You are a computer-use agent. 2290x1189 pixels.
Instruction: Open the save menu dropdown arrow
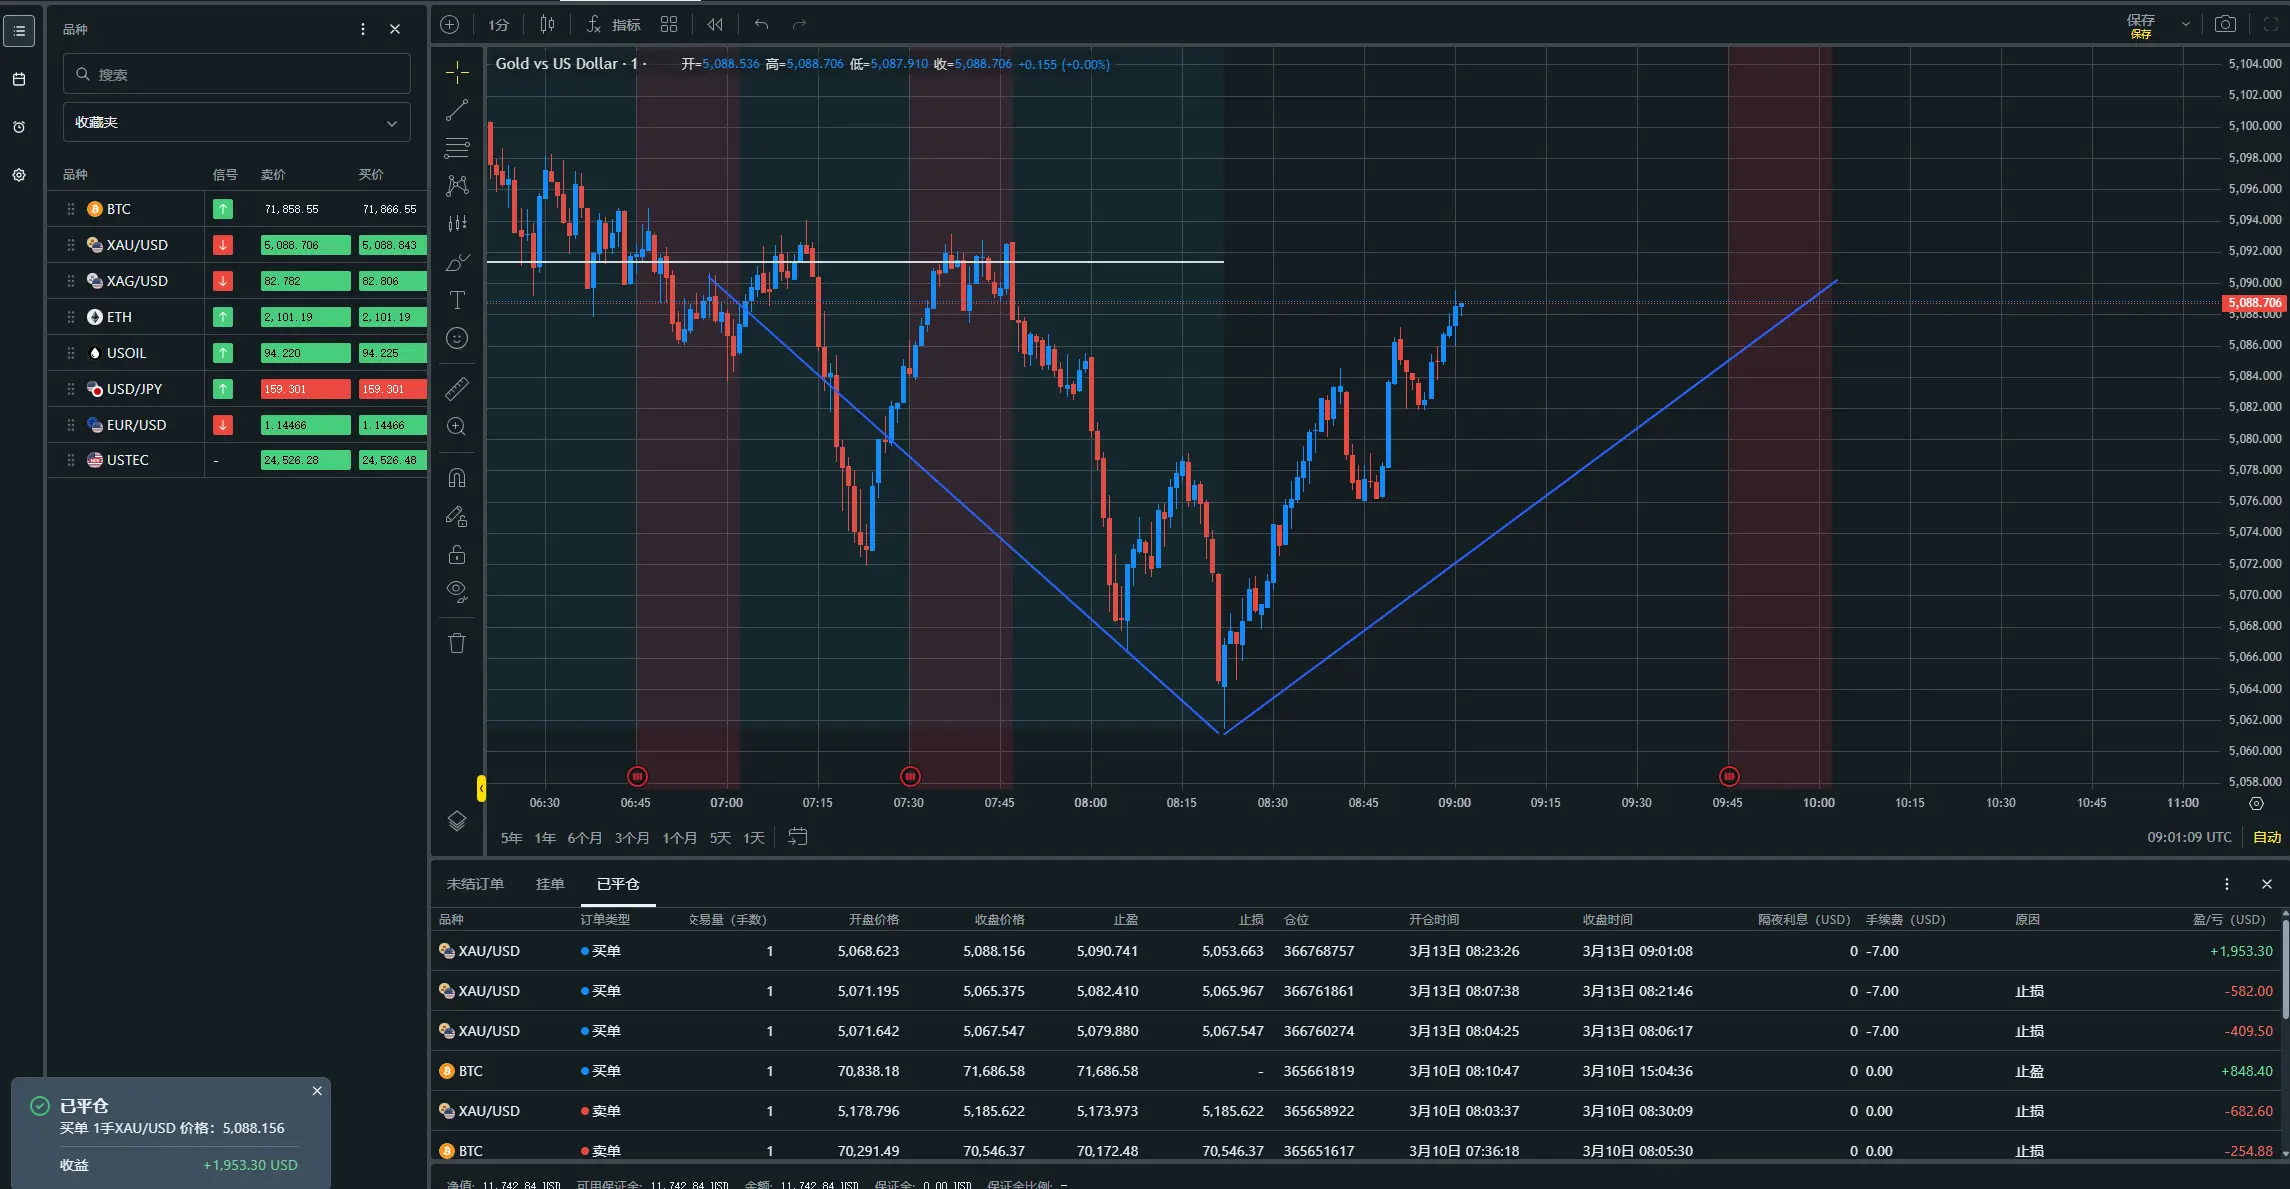[2185, 24]
